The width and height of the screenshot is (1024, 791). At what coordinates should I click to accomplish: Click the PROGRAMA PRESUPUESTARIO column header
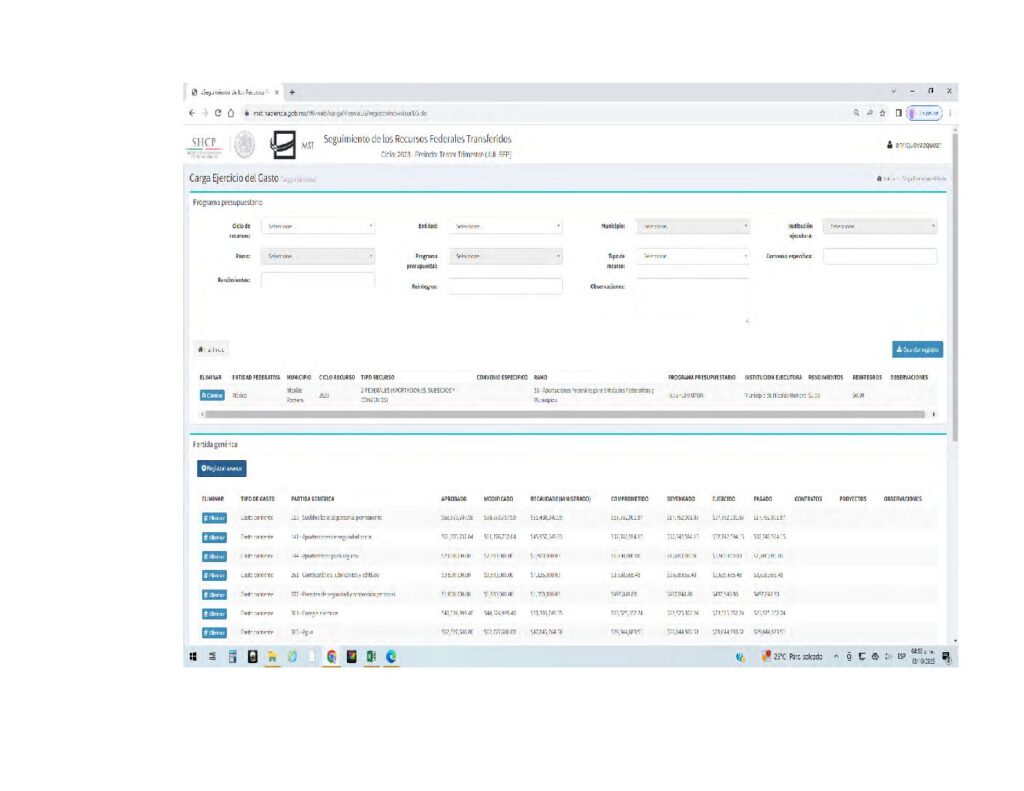701,378
